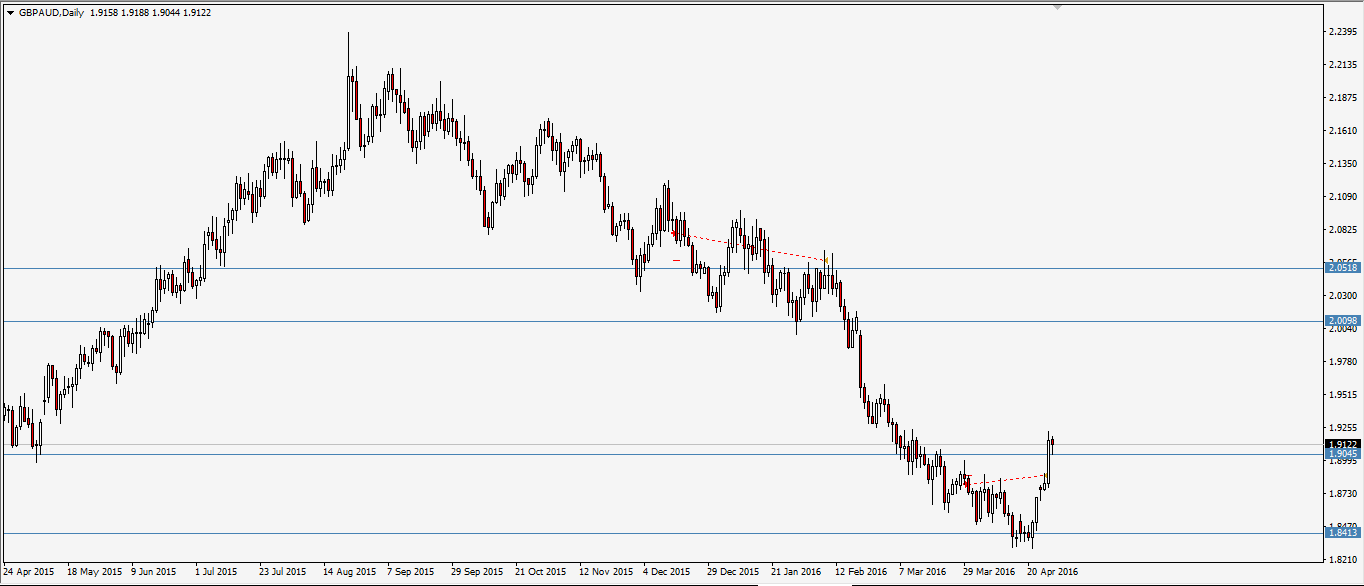
Task: Click the 7 Mar 2016 date label
Action: pos(923,573)
